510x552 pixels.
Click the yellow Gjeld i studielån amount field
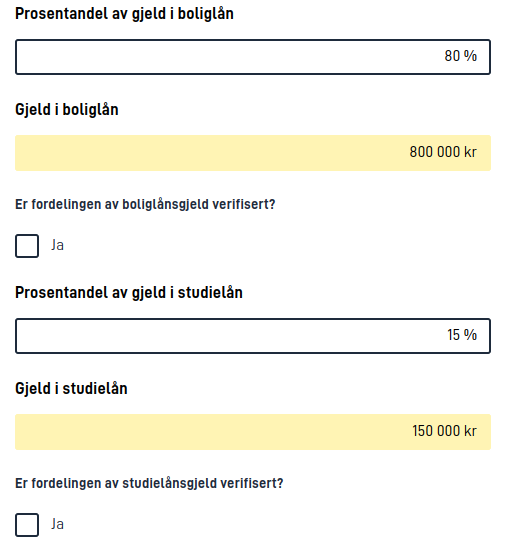click(x=253, y=432)
